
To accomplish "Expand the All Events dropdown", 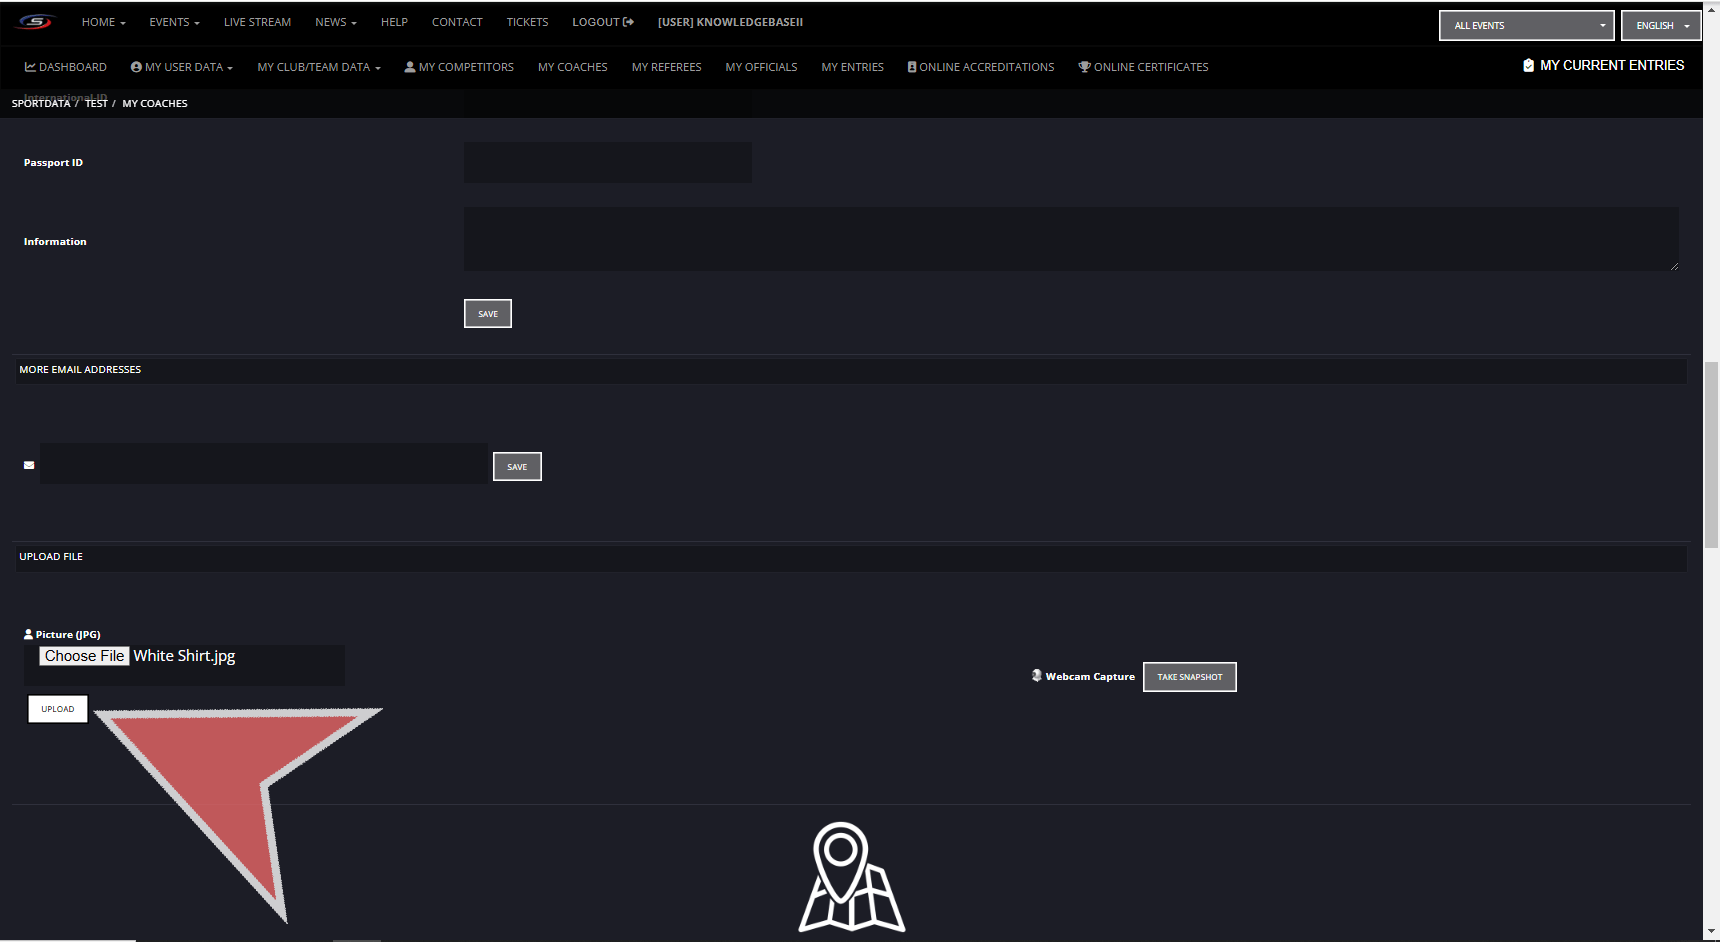I will click(x=1526, y=25).
